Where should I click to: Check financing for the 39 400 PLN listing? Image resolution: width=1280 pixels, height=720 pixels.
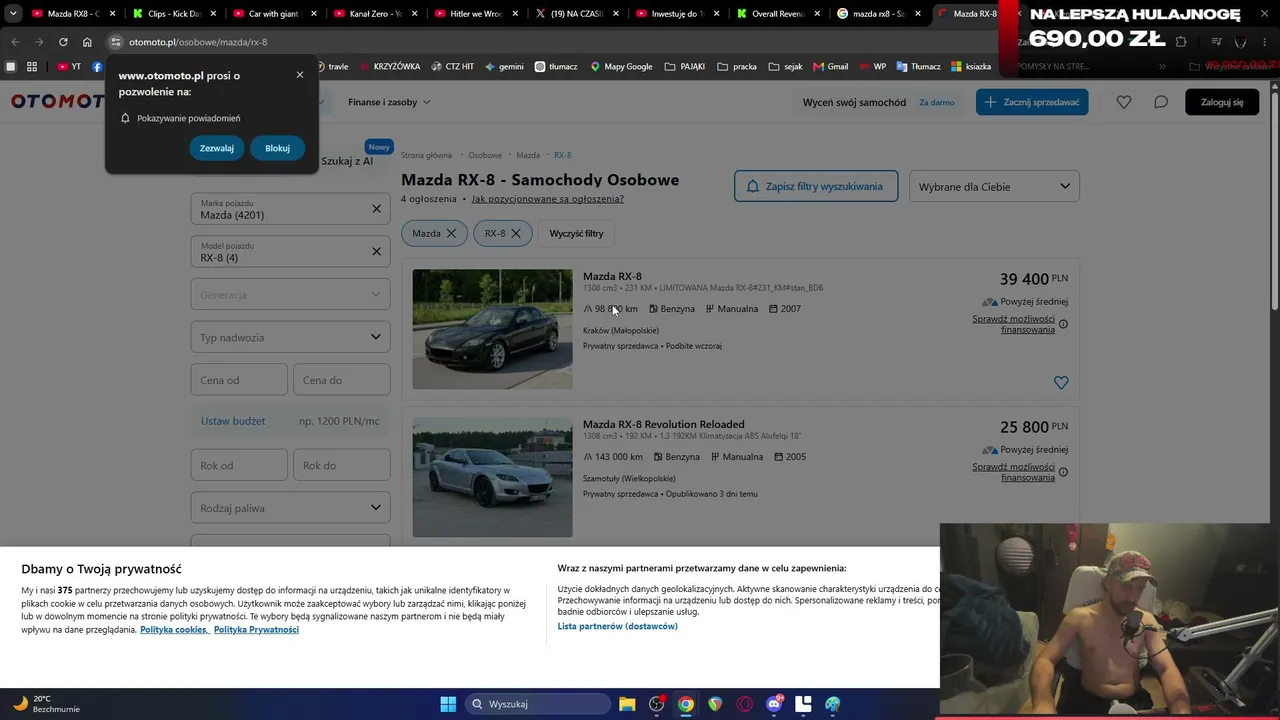1013,324
